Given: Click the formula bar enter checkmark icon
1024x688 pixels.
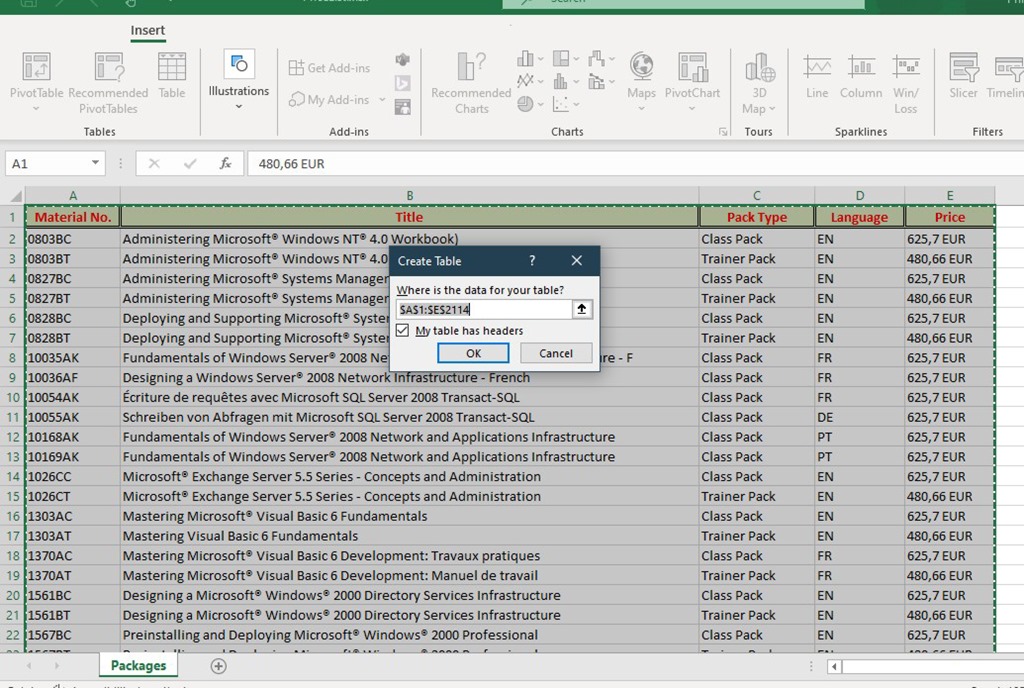Looking at the screenshot, I should coord(190,163).
